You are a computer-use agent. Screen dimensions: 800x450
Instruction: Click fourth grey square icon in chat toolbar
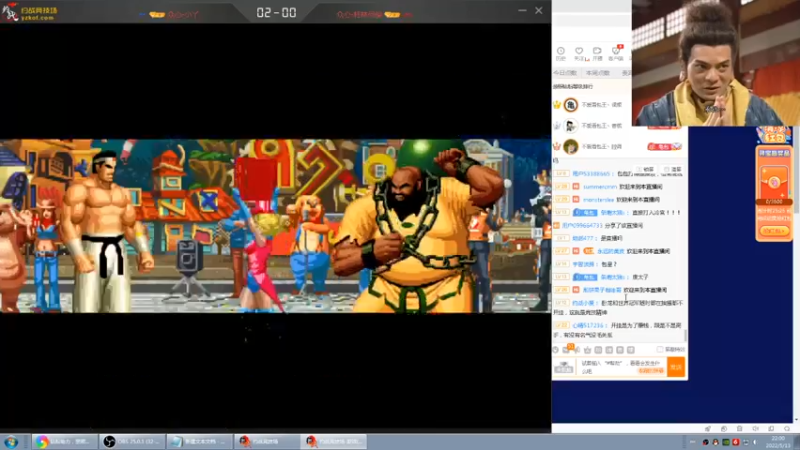tap(631, 350)
